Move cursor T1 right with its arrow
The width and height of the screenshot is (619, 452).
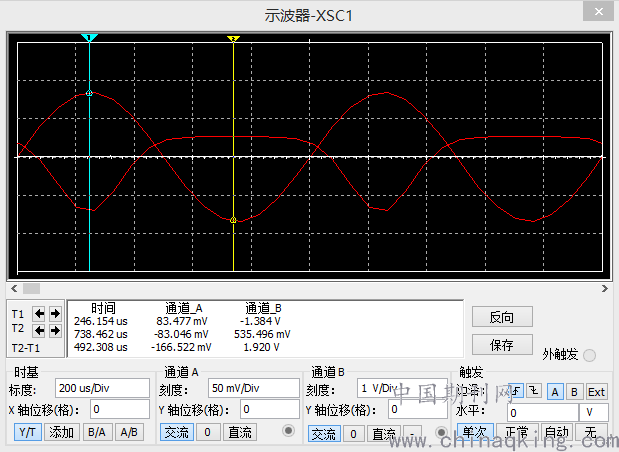click(x=55, y=313)
